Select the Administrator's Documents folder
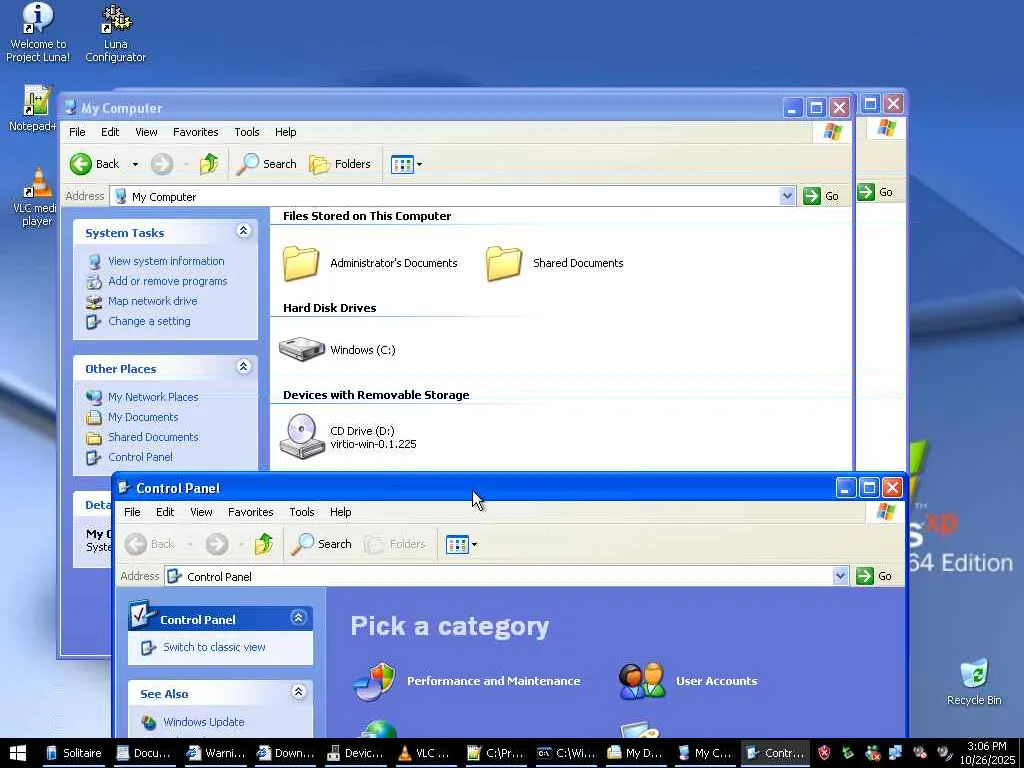Image resolution: width=1024 pixels, height=768 pixels. tap(370, 263)
